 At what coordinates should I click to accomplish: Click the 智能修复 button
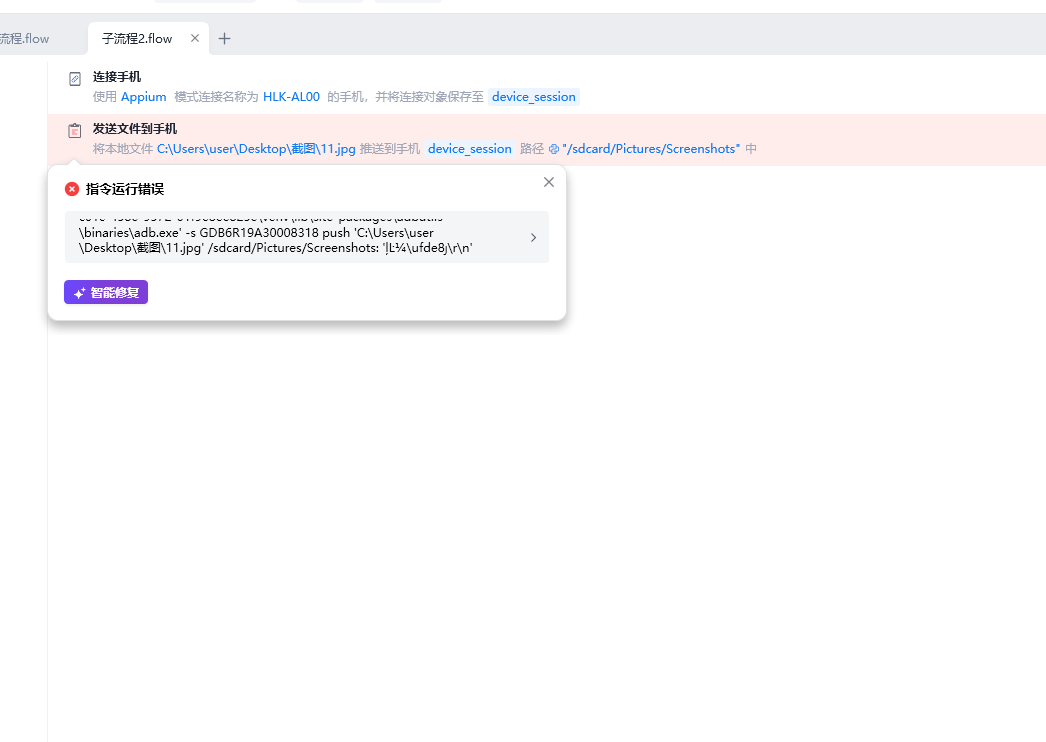pos(106,292)
